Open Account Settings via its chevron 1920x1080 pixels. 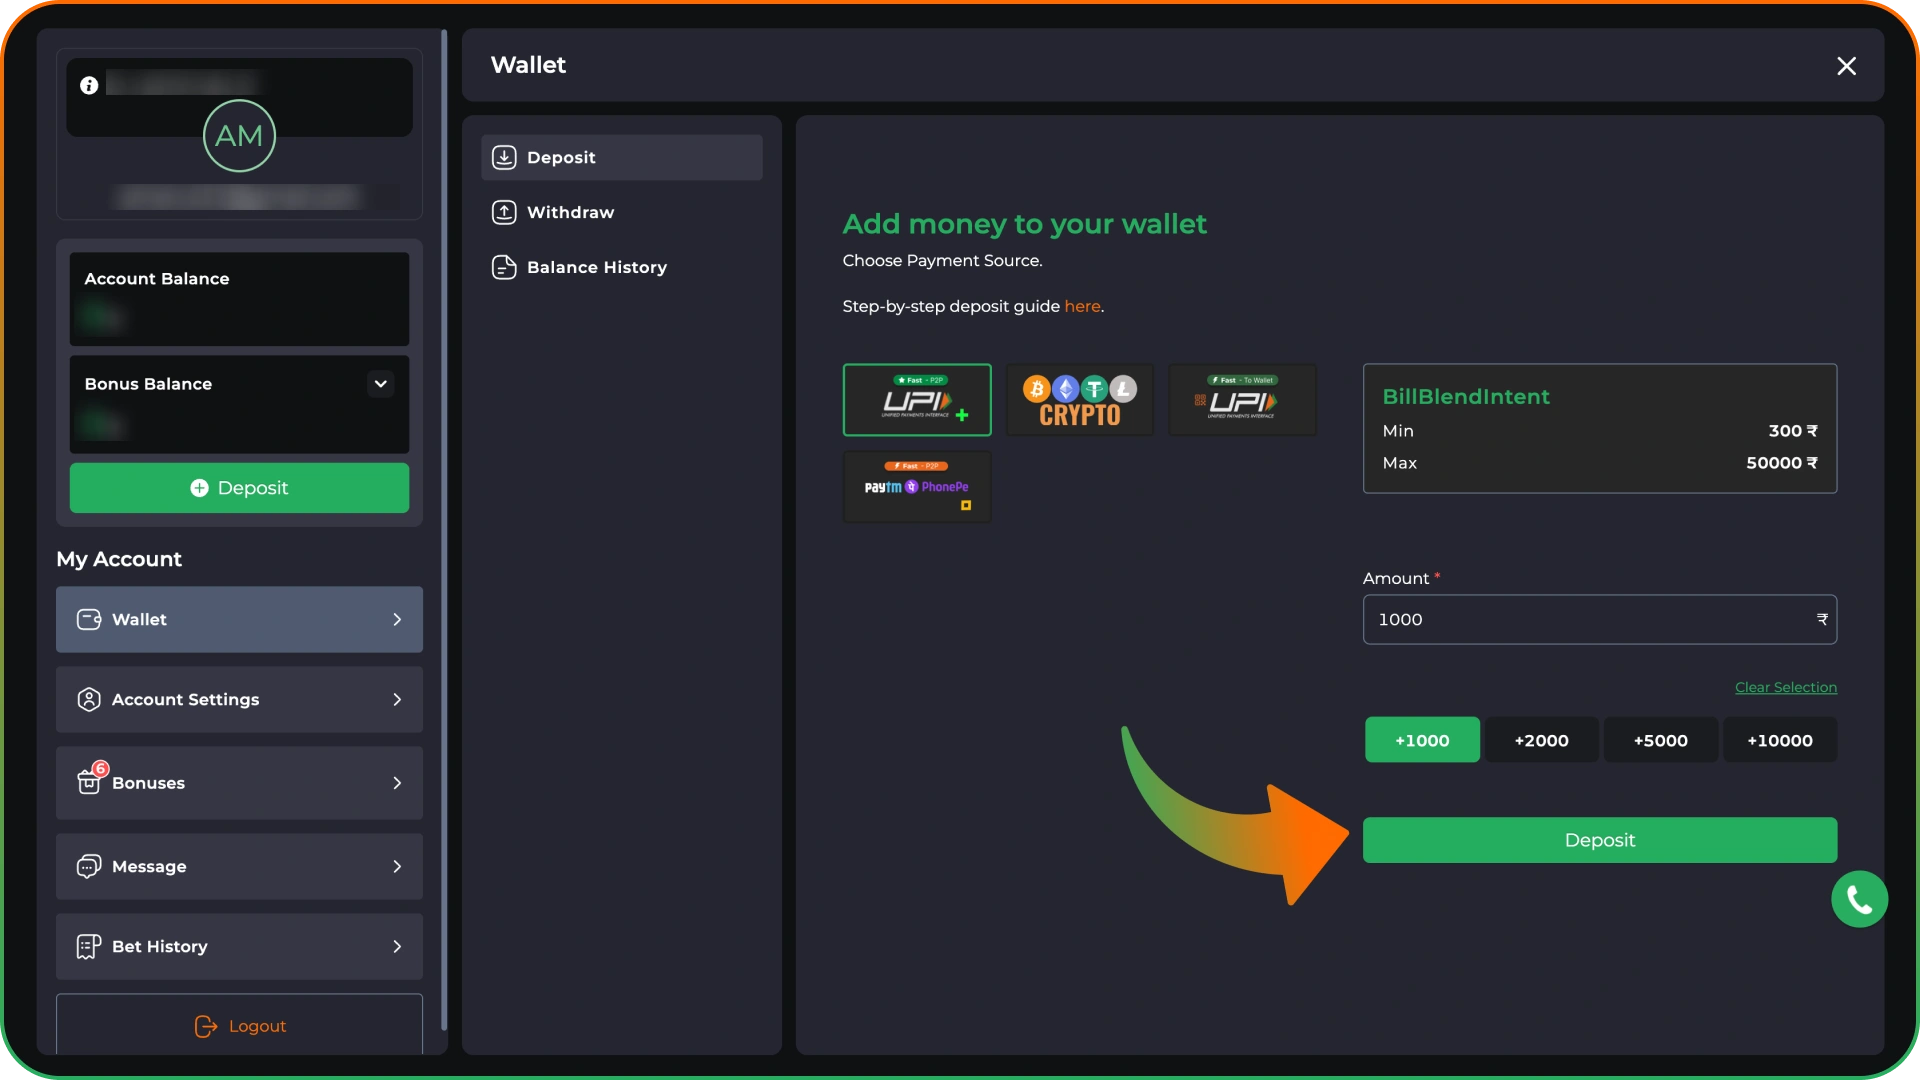tap(397, 700)
